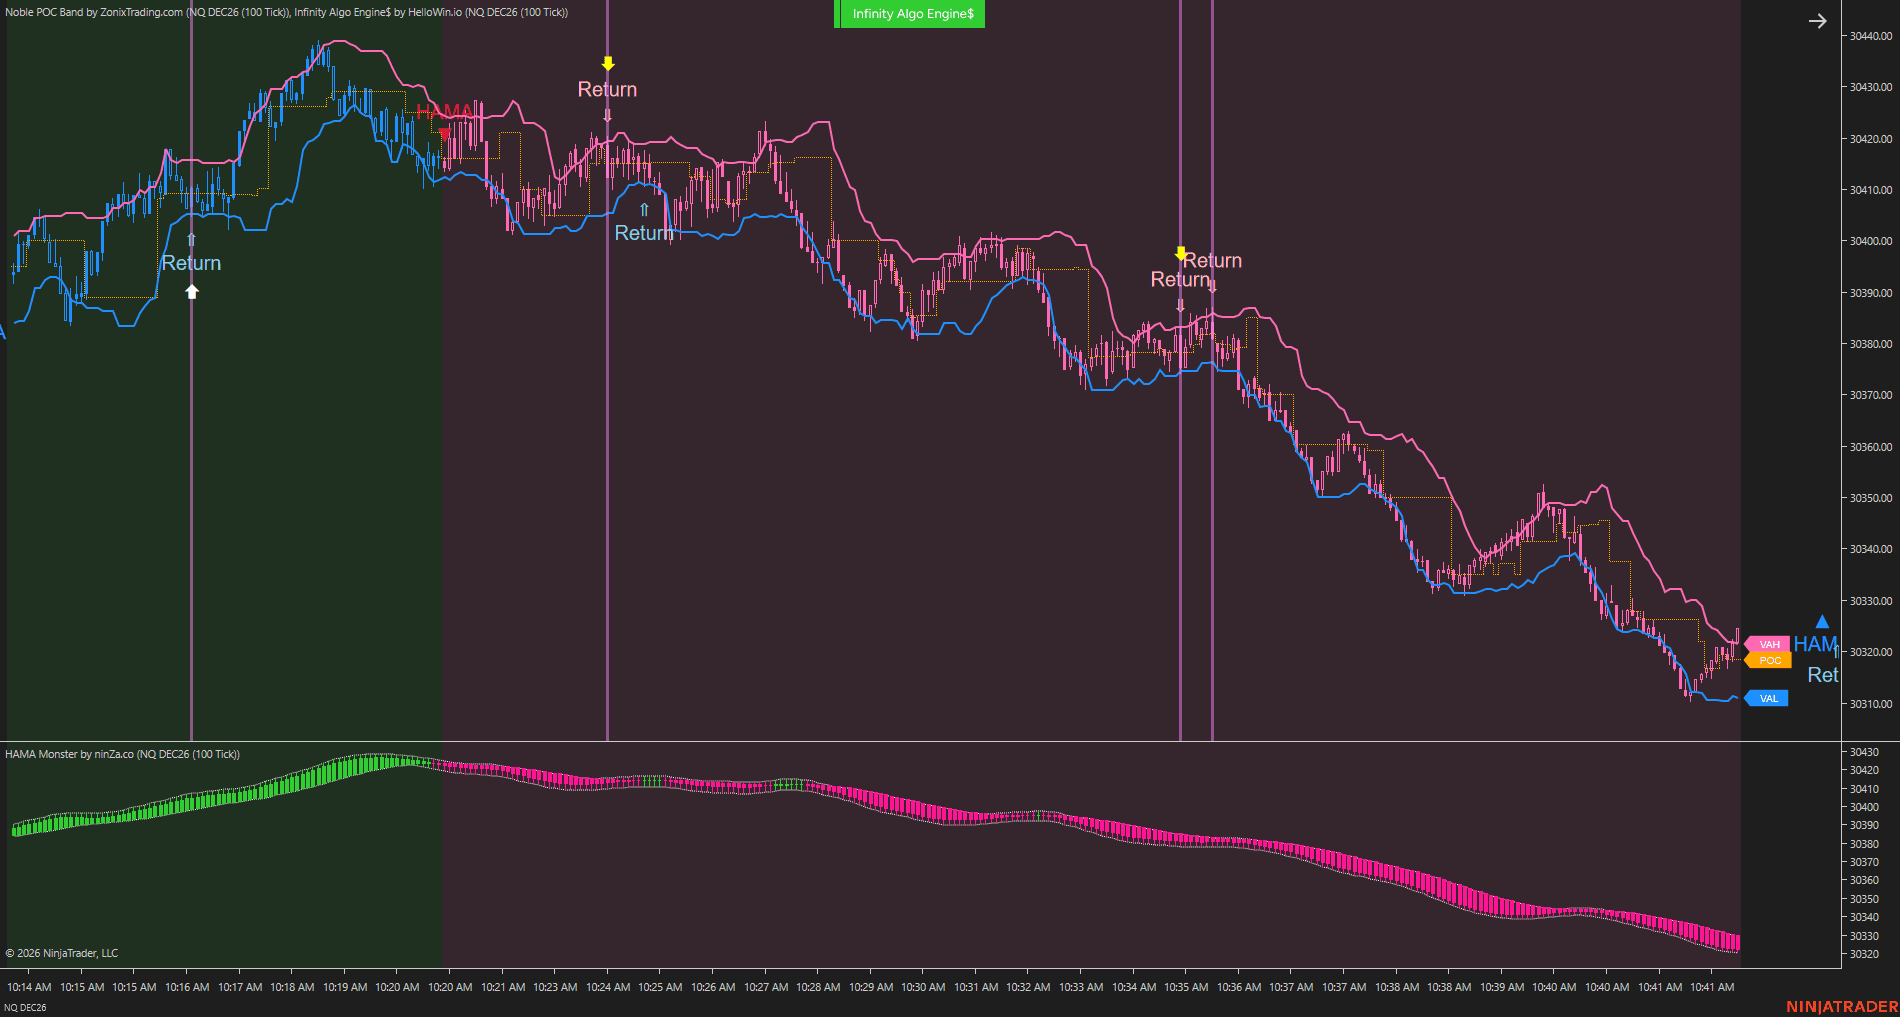Click the Return label beside the white up arrow

pos(191,263)
